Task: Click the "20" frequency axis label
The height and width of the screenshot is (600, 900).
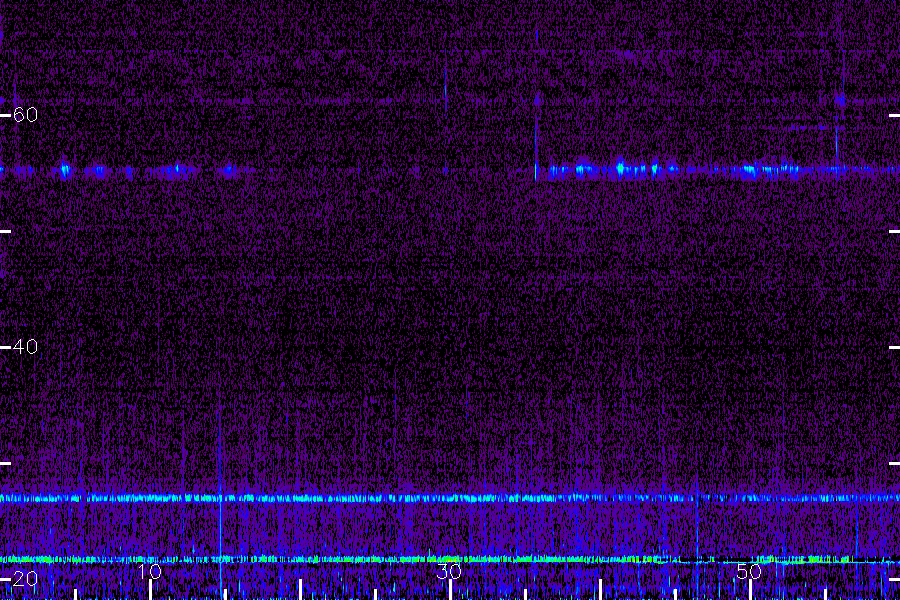Action: [x=25, y=579]
